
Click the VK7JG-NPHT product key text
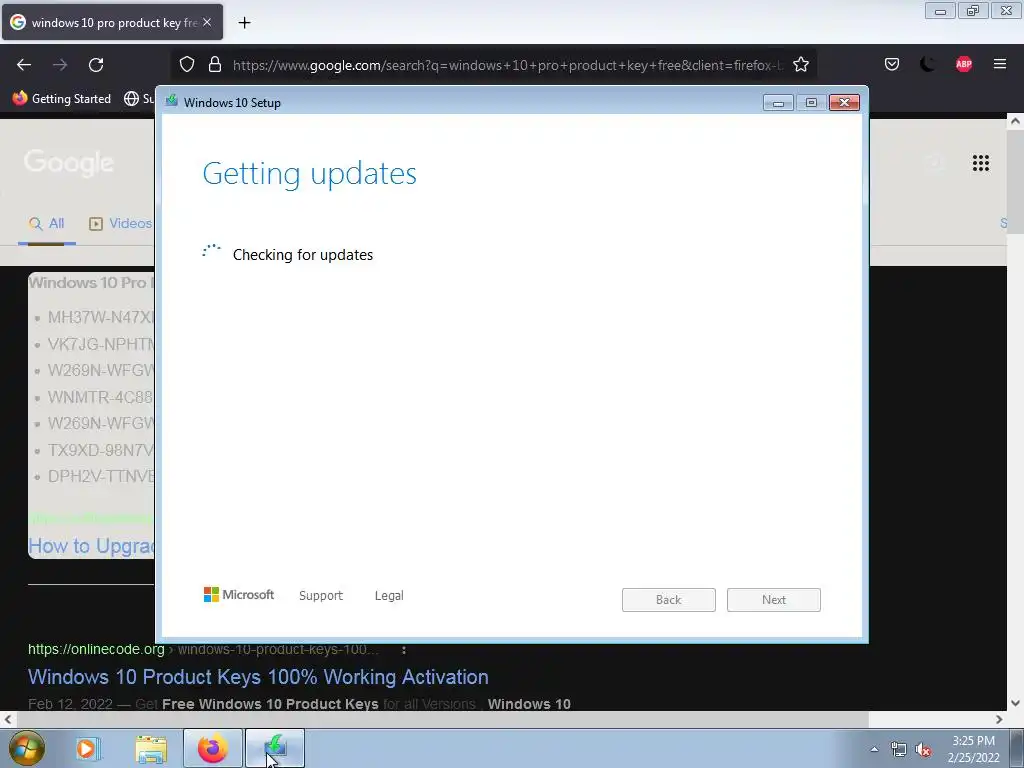click(x=101, y=344)
